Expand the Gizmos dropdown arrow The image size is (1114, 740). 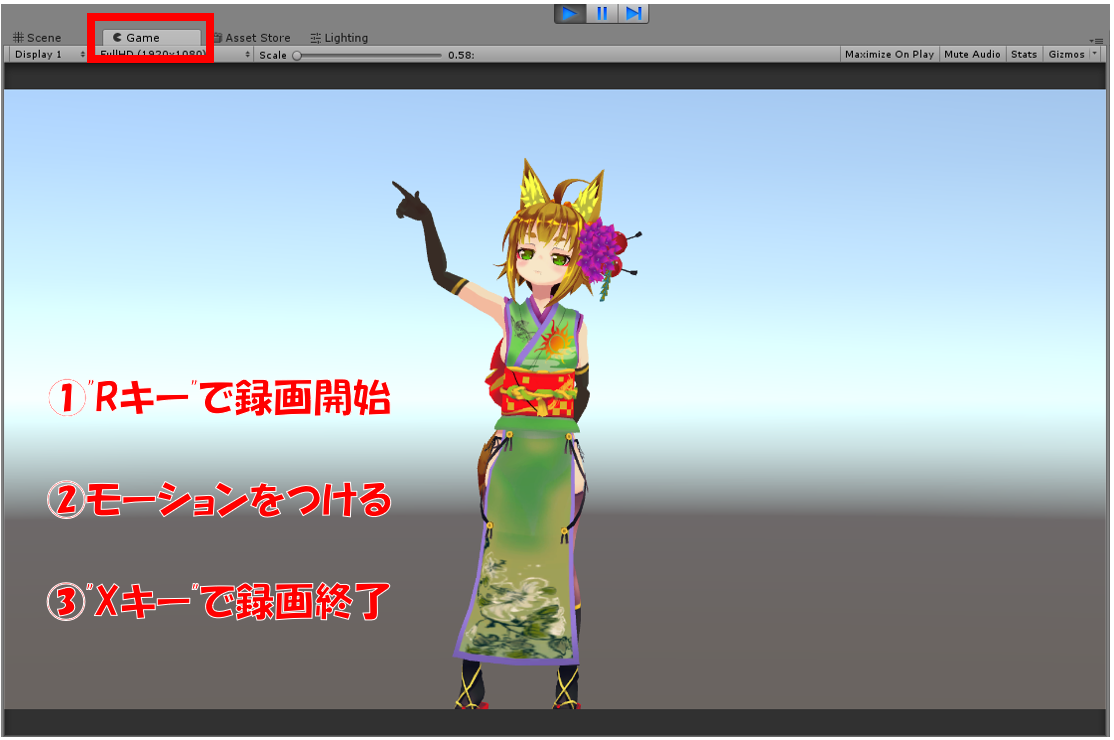1094,54
